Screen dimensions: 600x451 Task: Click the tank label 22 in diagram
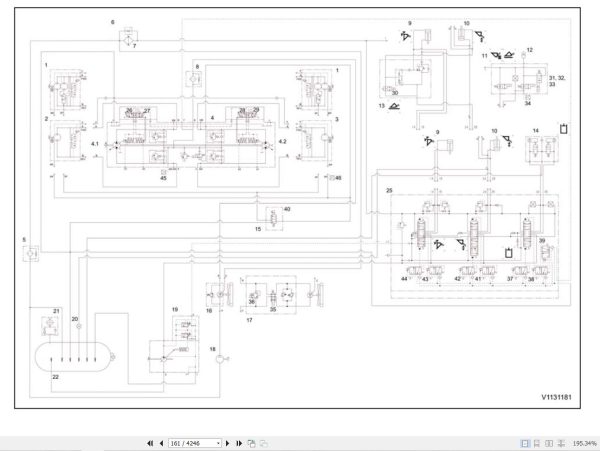pos(55,377)
